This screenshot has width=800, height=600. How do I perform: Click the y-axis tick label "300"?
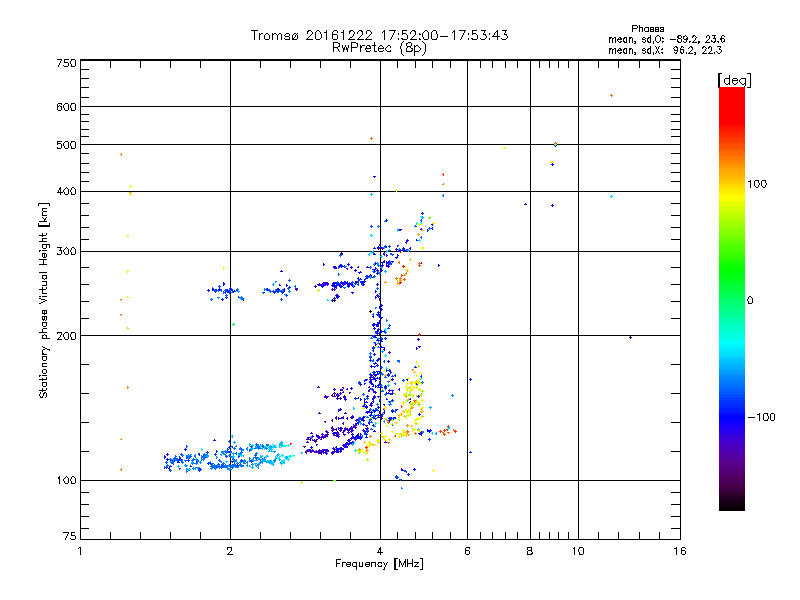[66, 252]
